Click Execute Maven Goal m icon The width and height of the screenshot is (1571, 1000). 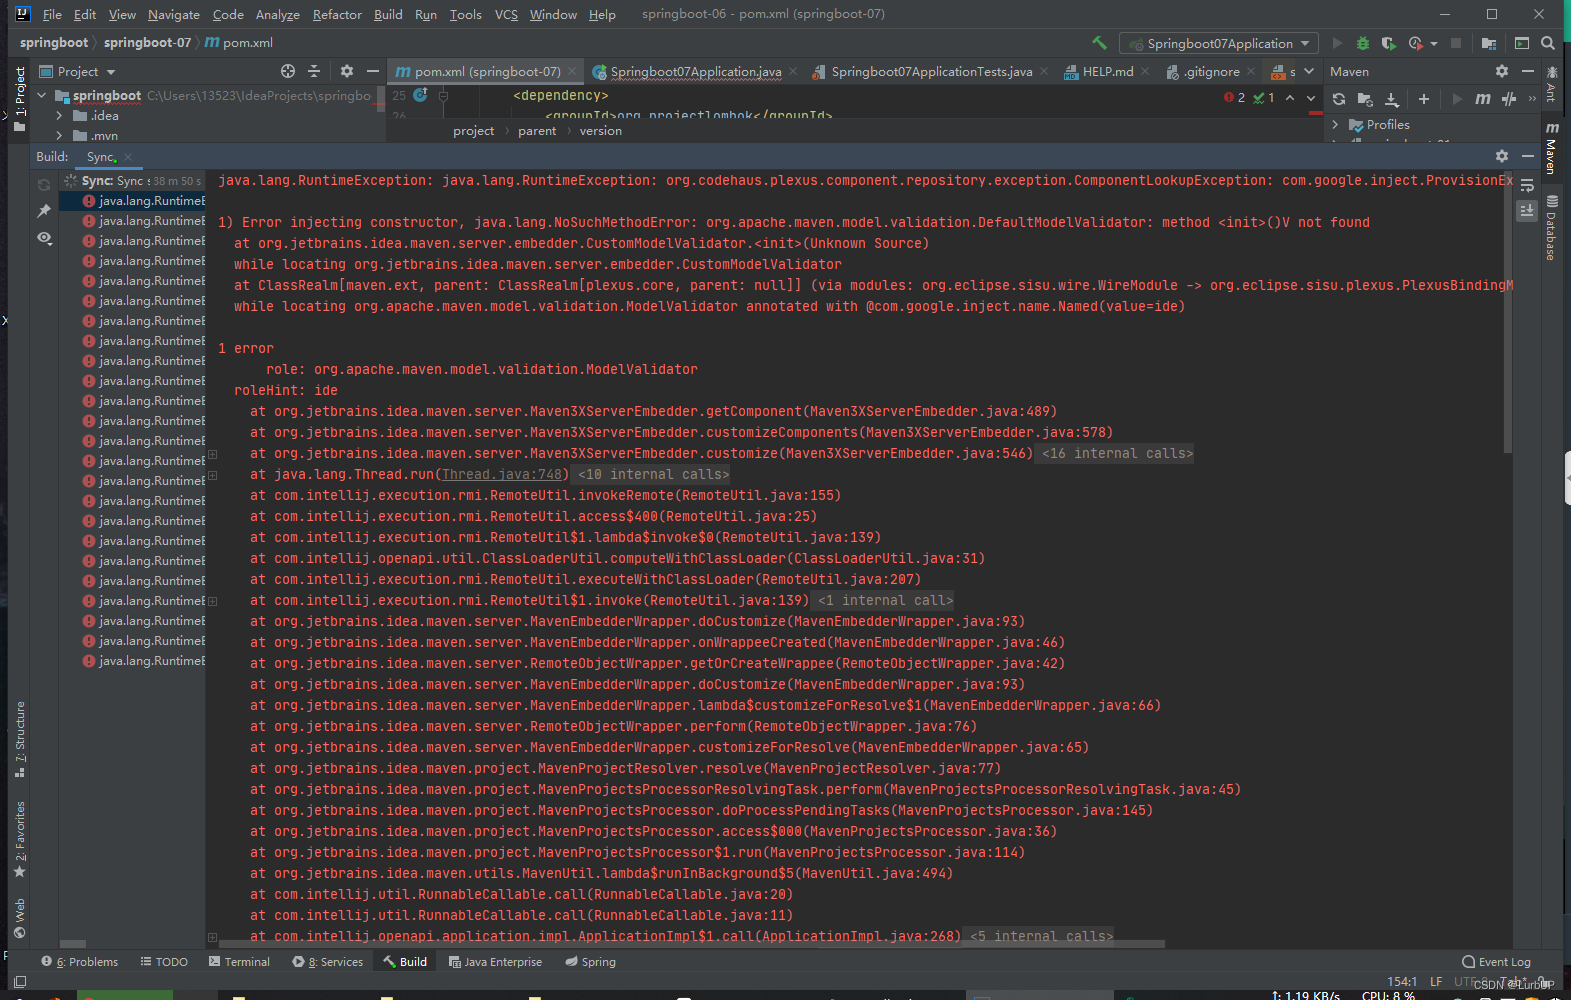click(1483, 99)
